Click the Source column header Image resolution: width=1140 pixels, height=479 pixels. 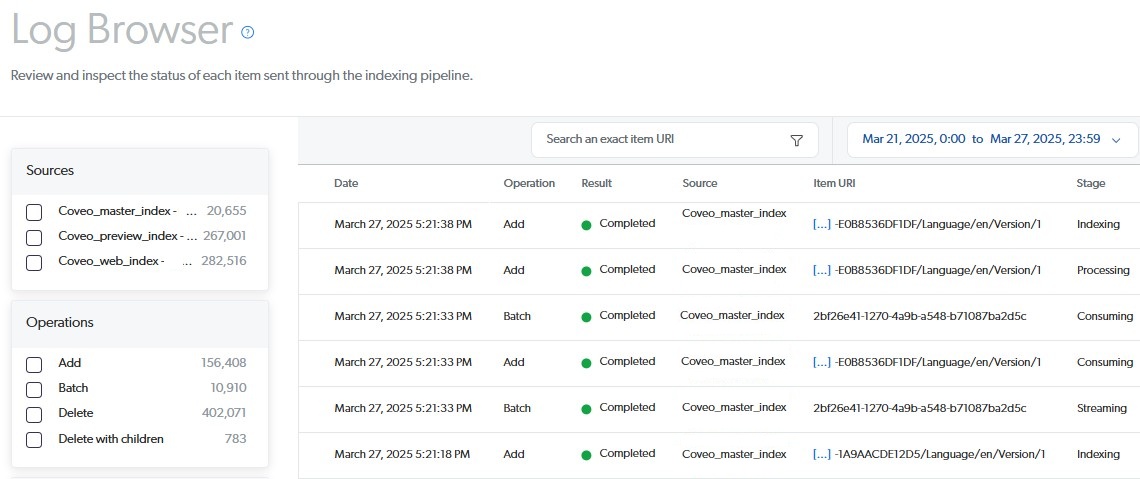700,183
